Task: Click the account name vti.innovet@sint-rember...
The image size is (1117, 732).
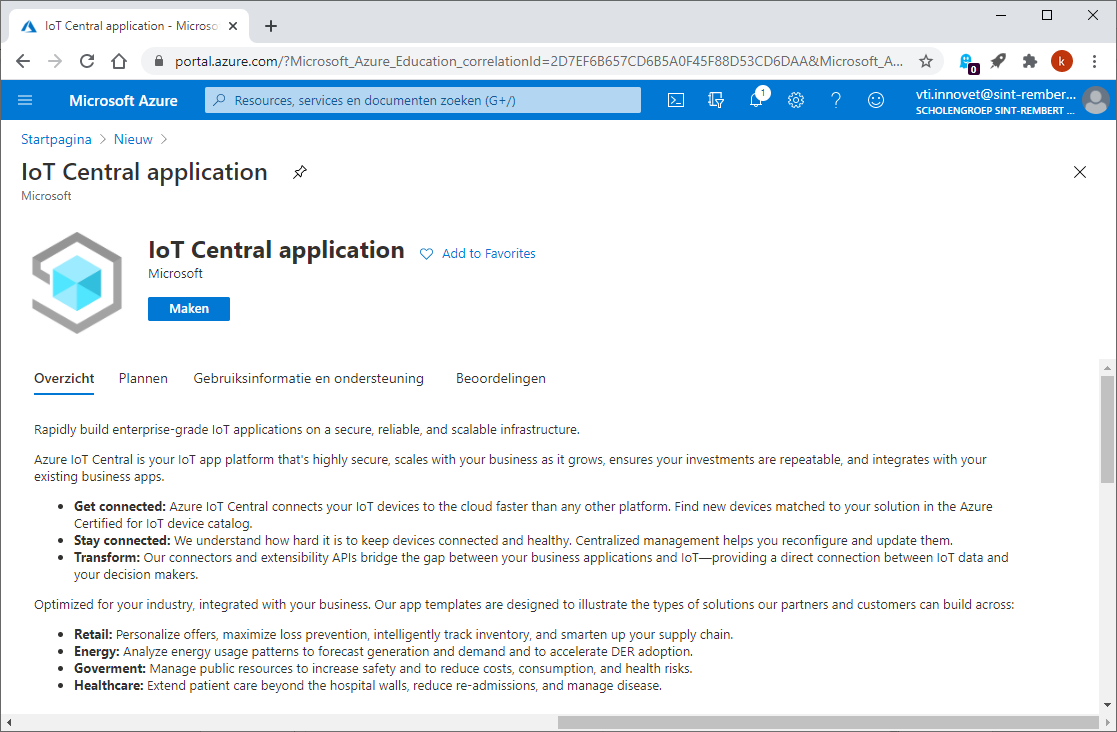Action: [x=995, y=94]
